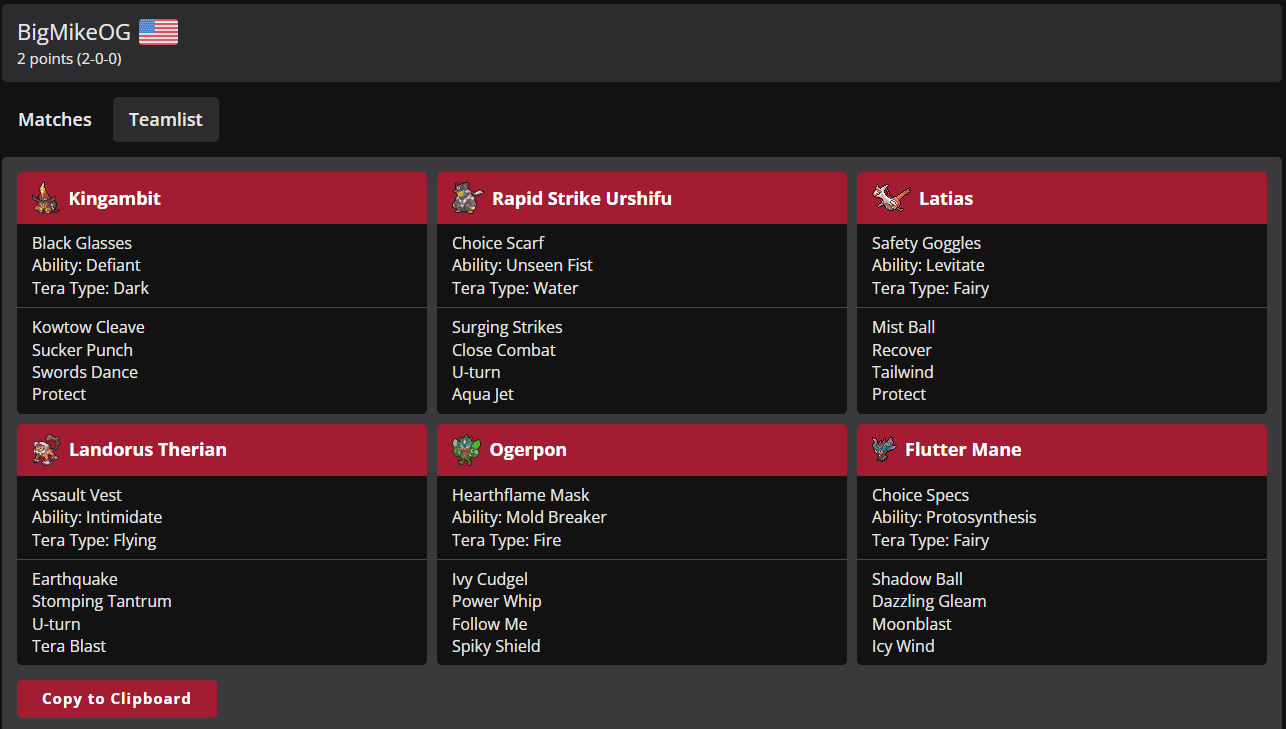Click the Rapid Strike Urshifu sprite icon
The width and height of the screenshot is (1286, 729).
coord(466,198)
